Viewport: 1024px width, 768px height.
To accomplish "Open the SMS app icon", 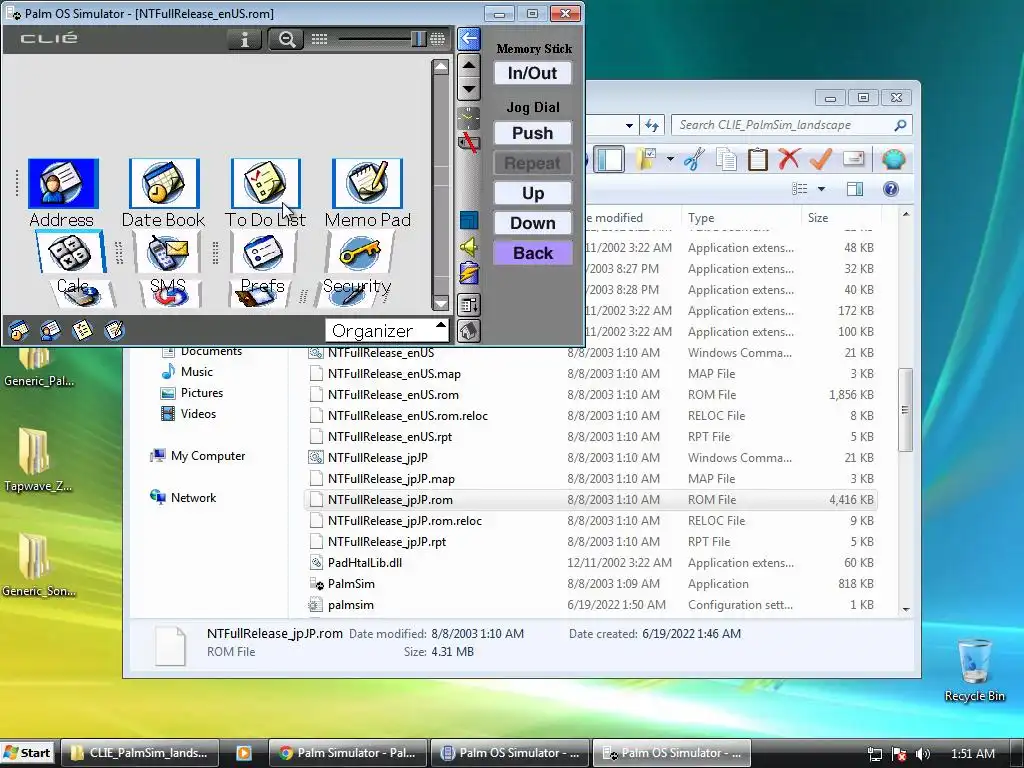I will pyautogui.click(x=168, y=252).
